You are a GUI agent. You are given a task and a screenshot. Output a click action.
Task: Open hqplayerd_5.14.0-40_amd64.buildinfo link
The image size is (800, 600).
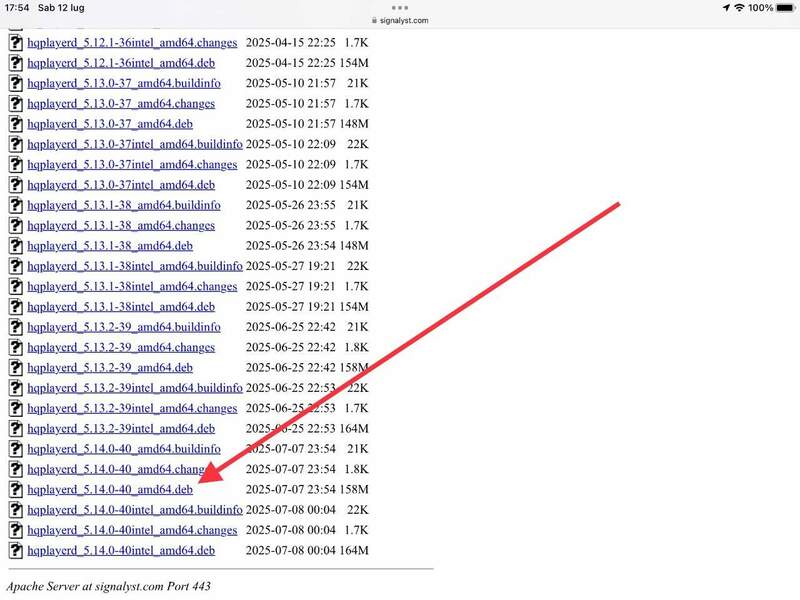(x=124, y=449)
